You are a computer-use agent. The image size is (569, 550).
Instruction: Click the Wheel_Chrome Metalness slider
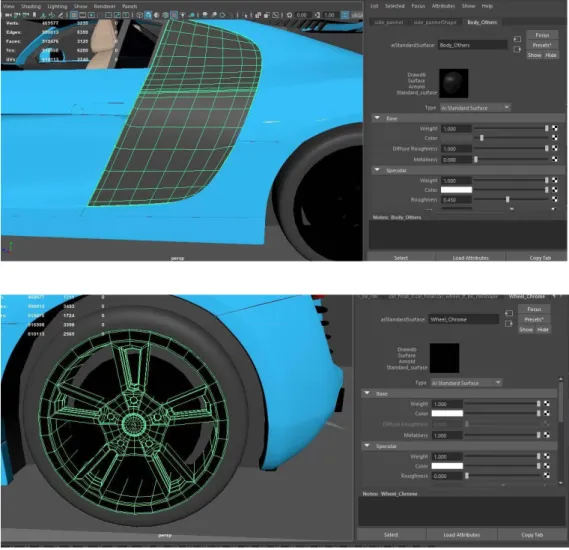tap(503, 435)
